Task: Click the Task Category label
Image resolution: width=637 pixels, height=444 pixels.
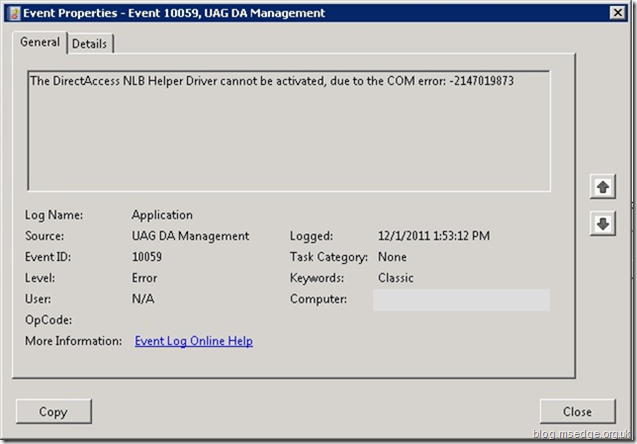Action: tap(329, 257)
